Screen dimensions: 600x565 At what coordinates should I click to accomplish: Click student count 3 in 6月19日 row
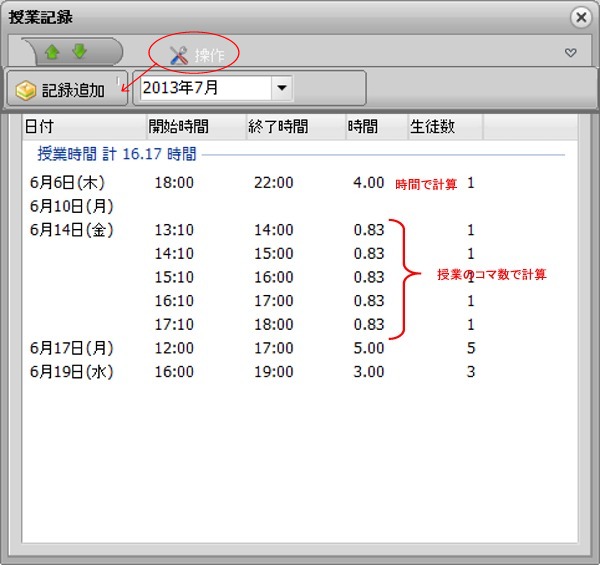[x=471, y=372]
